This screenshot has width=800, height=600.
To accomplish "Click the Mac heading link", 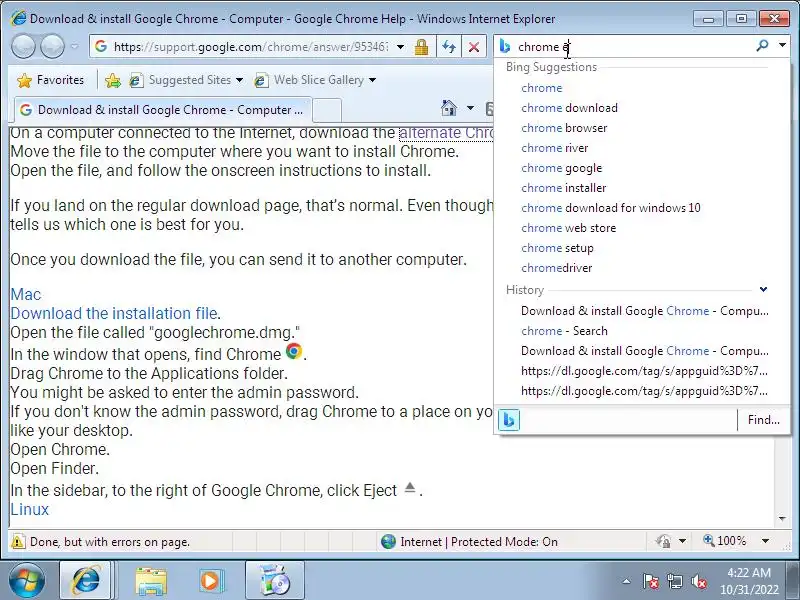I will [x=26, y=294].
